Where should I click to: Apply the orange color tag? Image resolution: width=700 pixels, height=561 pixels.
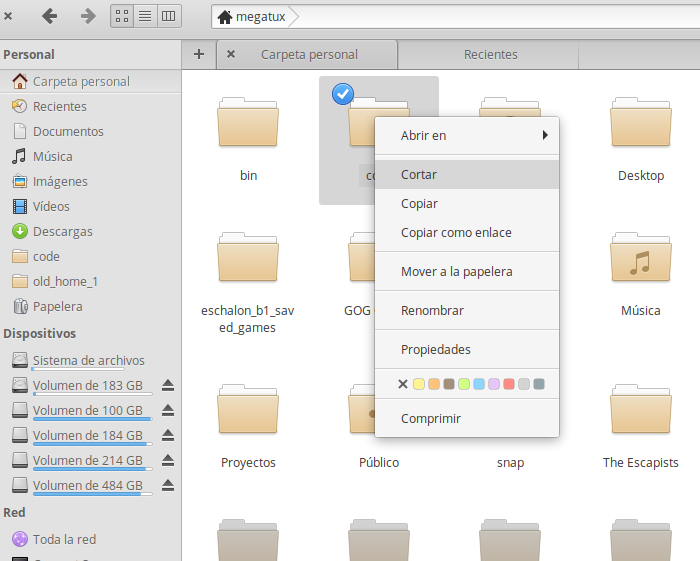point(434,384)
